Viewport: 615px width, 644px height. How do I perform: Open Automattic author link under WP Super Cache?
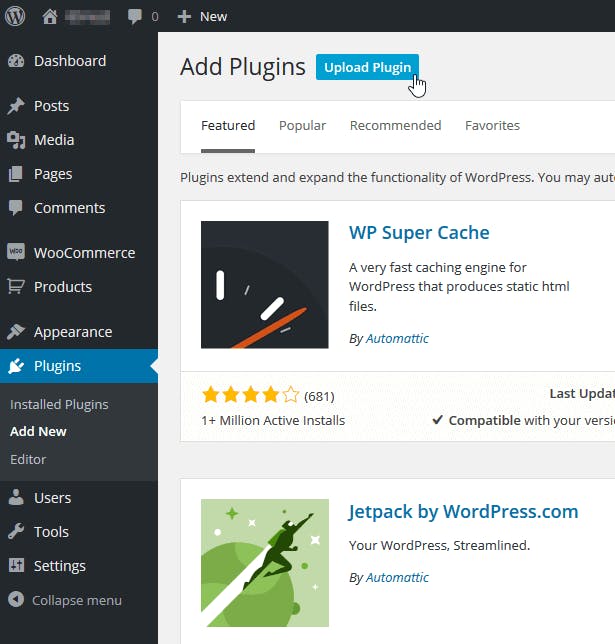tap(397, 338)
